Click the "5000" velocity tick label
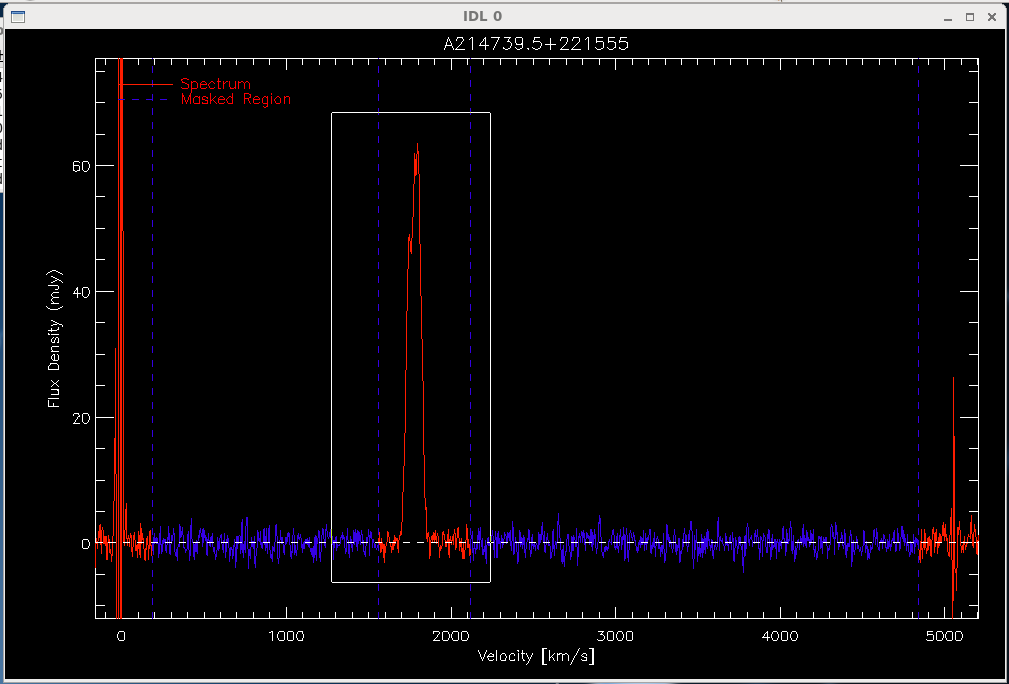Image resolution: width=1009 pixels, height=684 pixels. click(x=945, y=636)
